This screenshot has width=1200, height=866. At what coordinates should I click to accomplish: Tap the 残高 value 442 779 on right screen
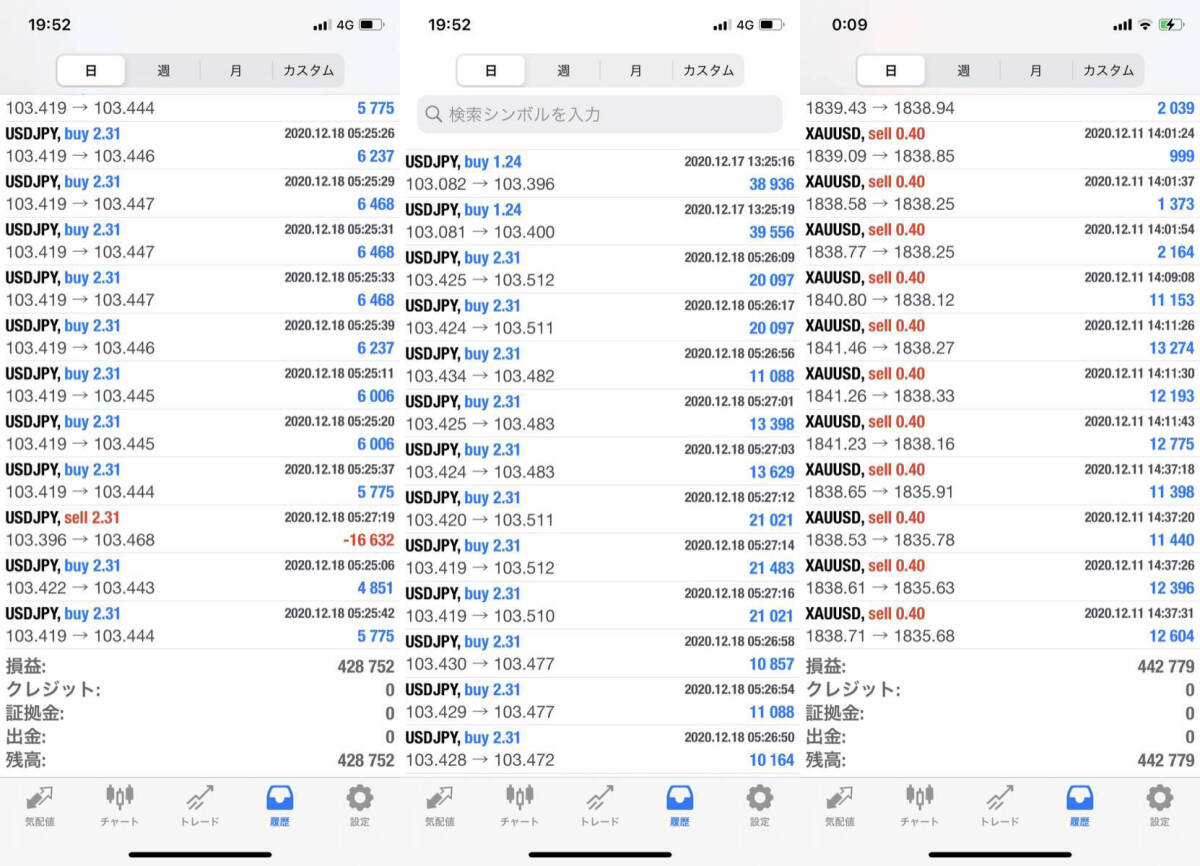coord(1166,760)
